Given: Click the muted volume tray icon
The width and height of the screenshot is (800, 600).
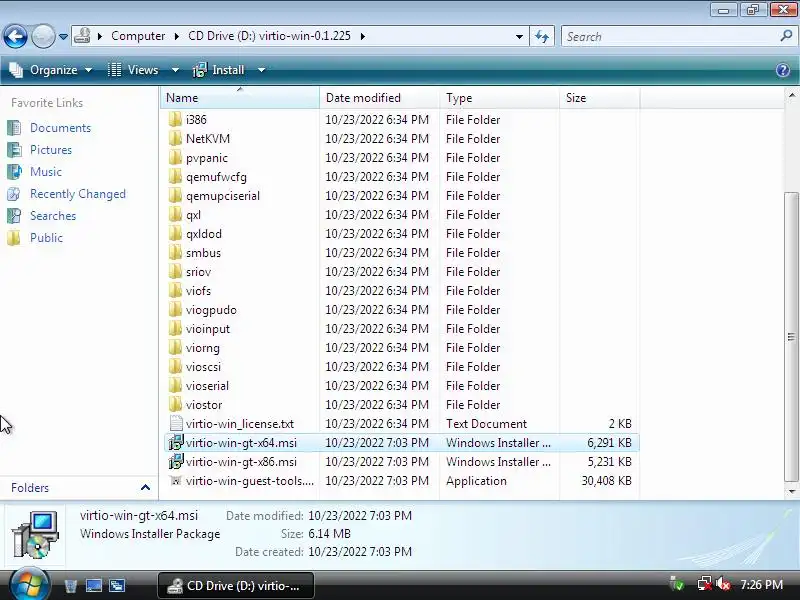Looking at the screenshot, I should (x=723, y=584).
